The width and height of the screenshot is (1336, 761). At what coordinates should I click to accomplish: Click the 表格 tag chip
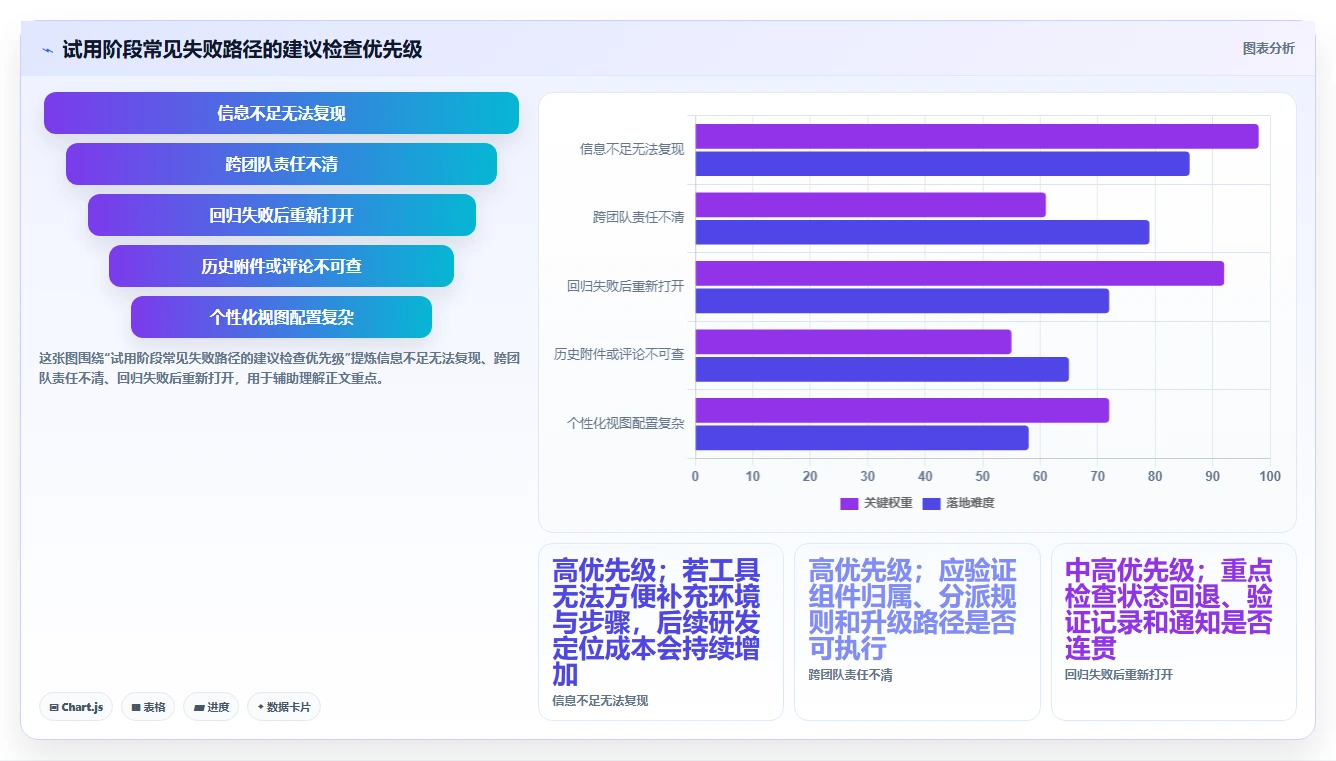pos(148,707)
